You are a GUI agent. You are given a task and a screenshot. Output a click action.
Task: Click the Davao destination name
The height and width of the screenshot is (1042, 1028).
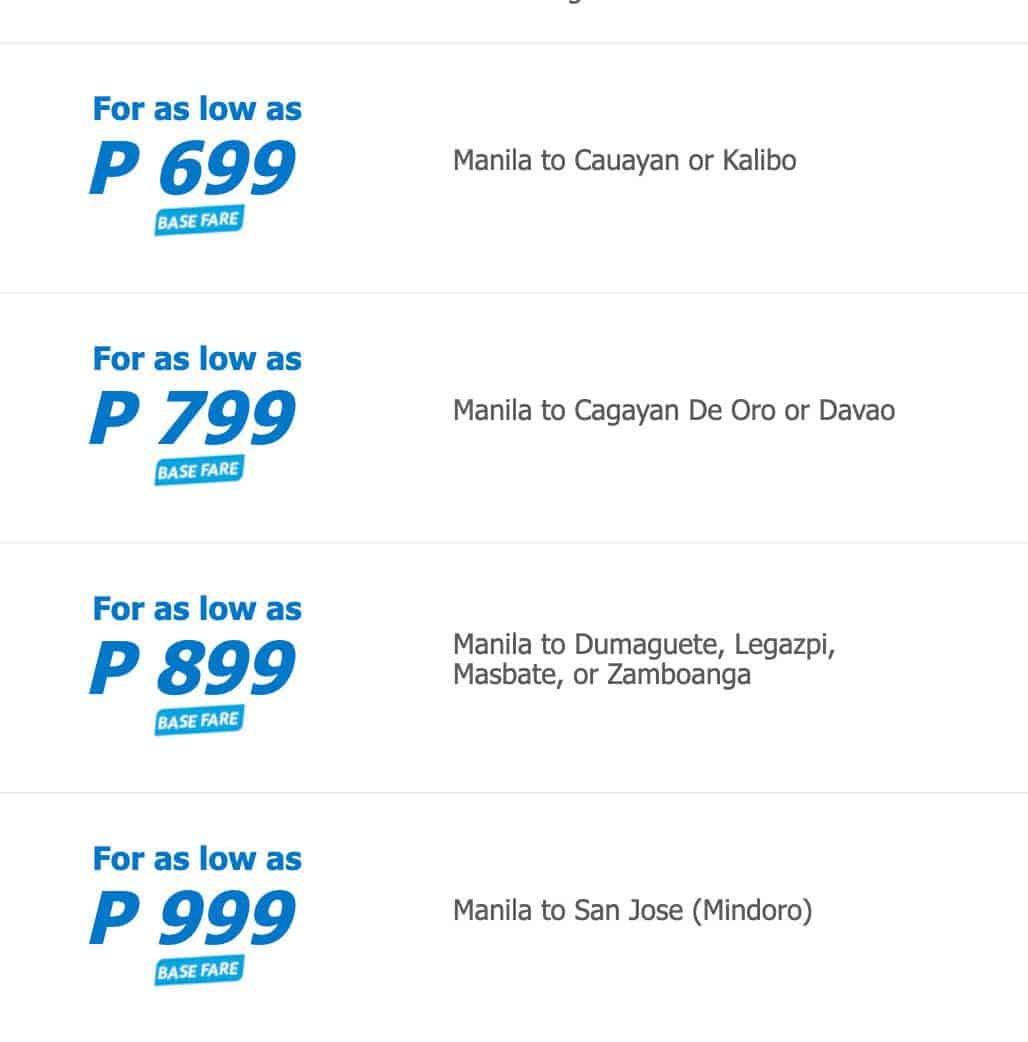[x=857, y=411]
